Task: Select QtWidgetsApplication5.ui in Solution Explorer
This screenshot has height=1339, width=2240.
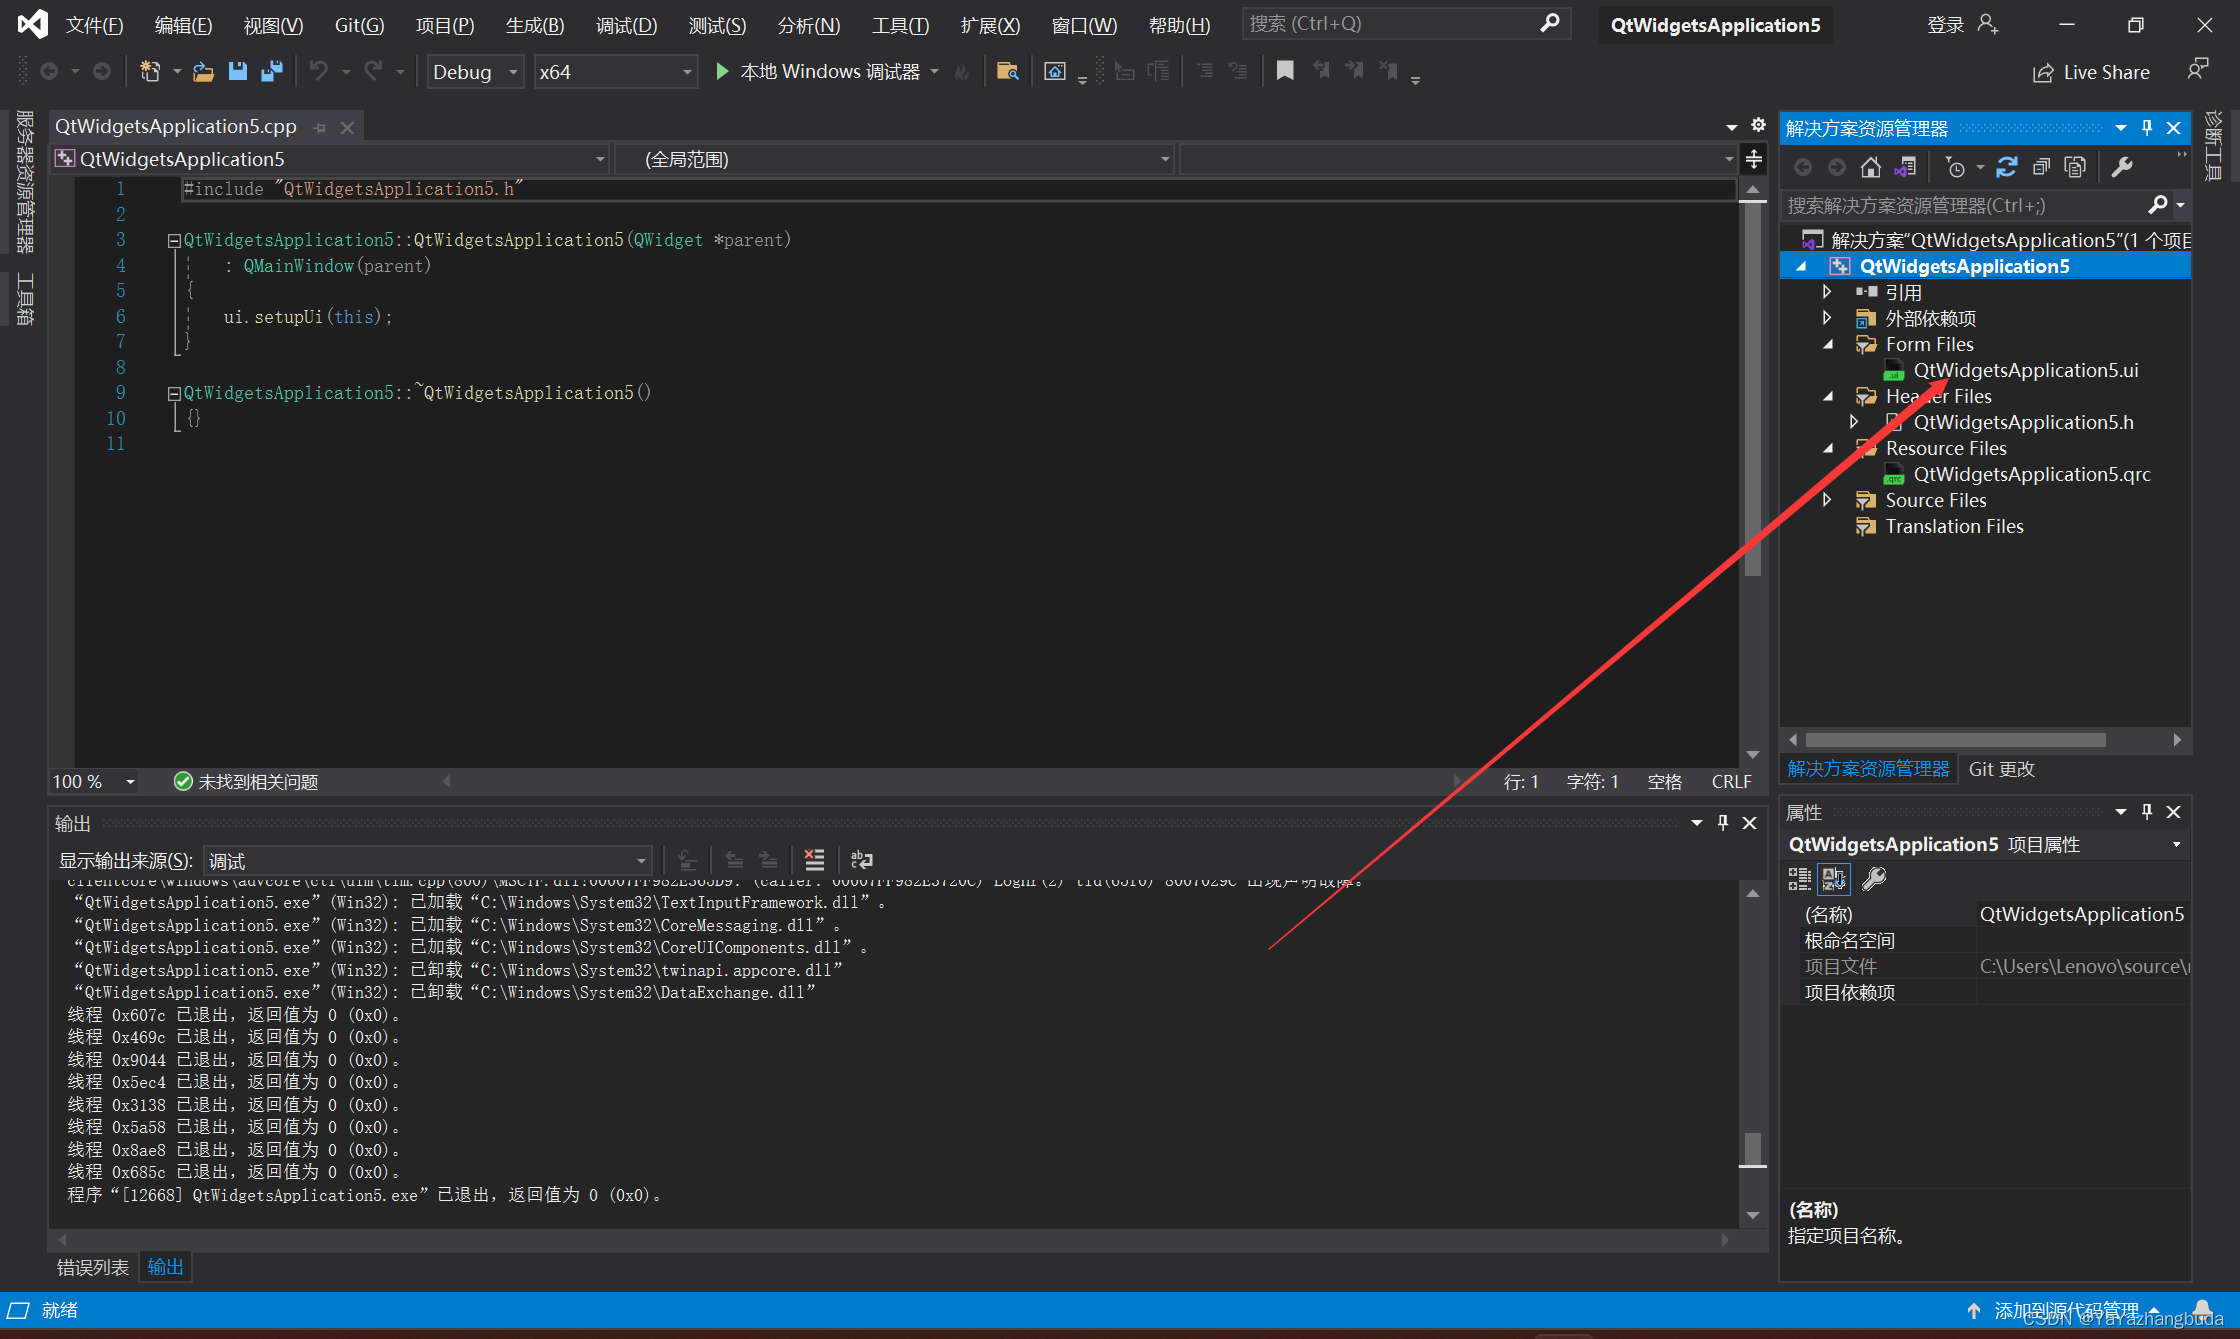Action: click(x=2024, y=370)
